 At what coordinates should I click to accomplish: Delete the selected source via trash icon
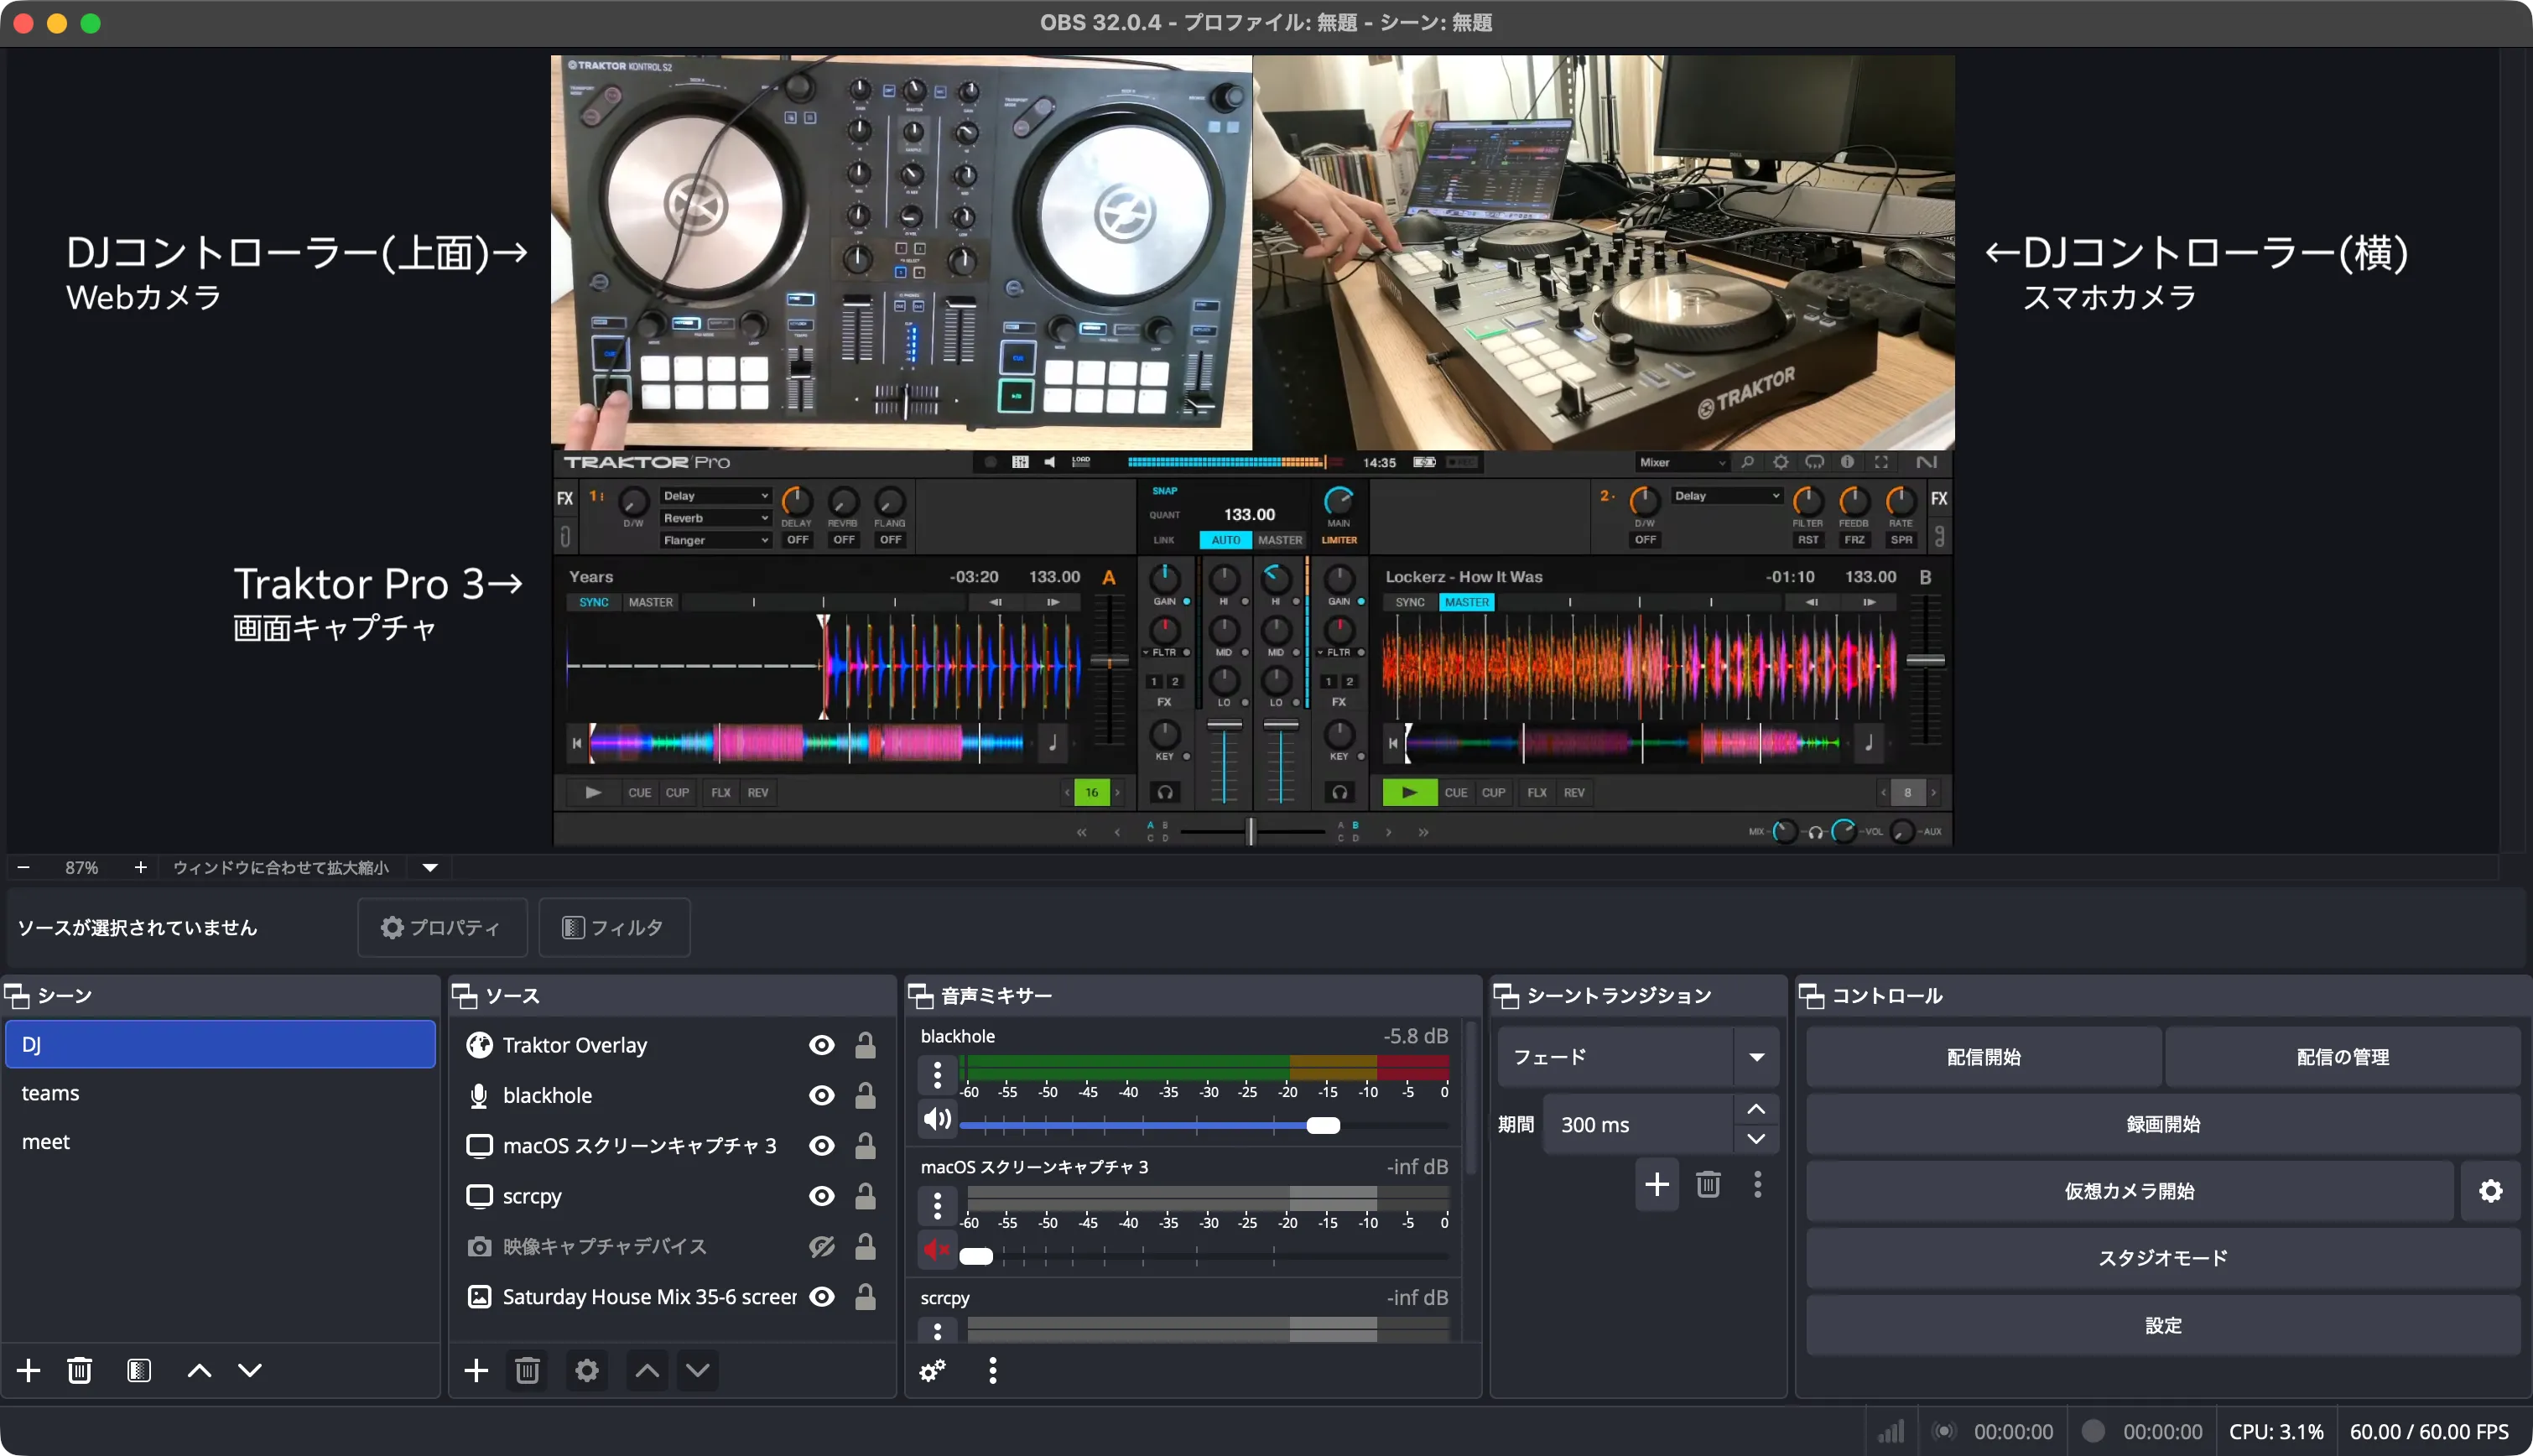click(x=527, y=1371)
